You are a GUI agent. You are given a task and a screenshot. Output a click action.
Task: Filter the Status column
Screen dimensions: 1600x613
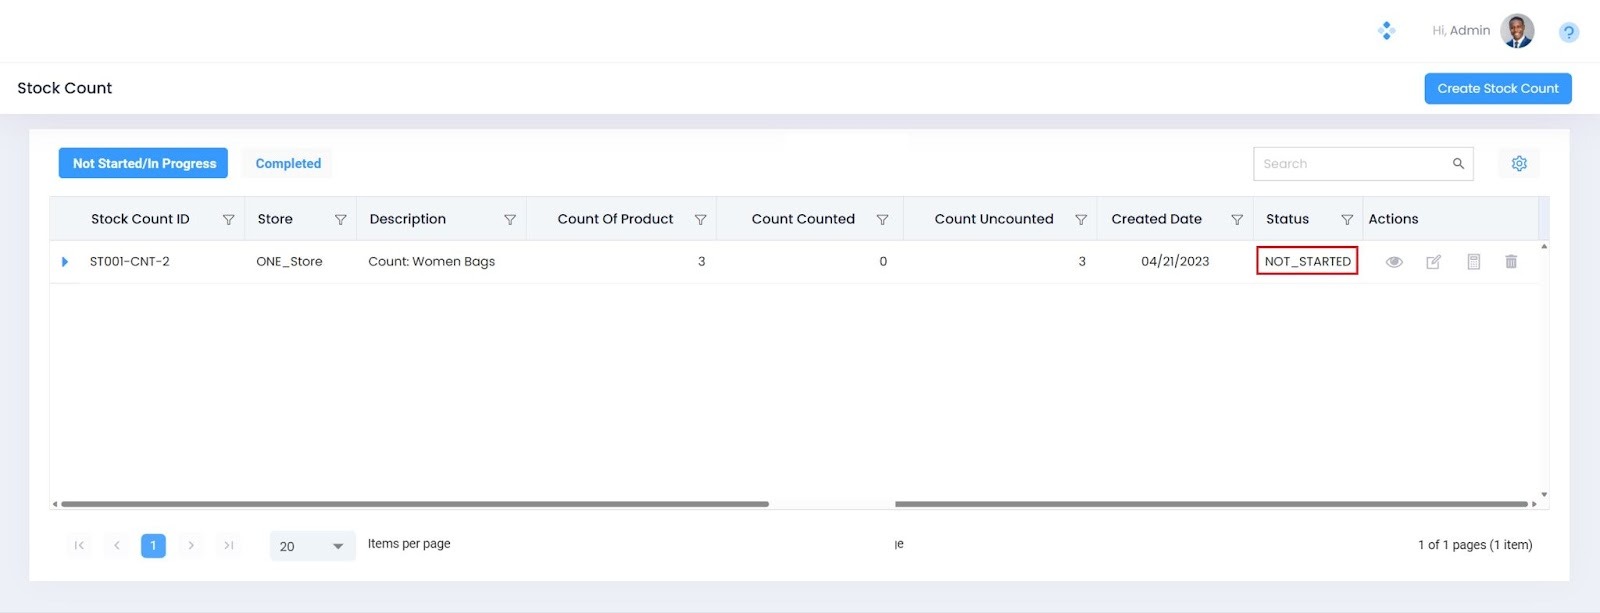[x=1347, y=220]
